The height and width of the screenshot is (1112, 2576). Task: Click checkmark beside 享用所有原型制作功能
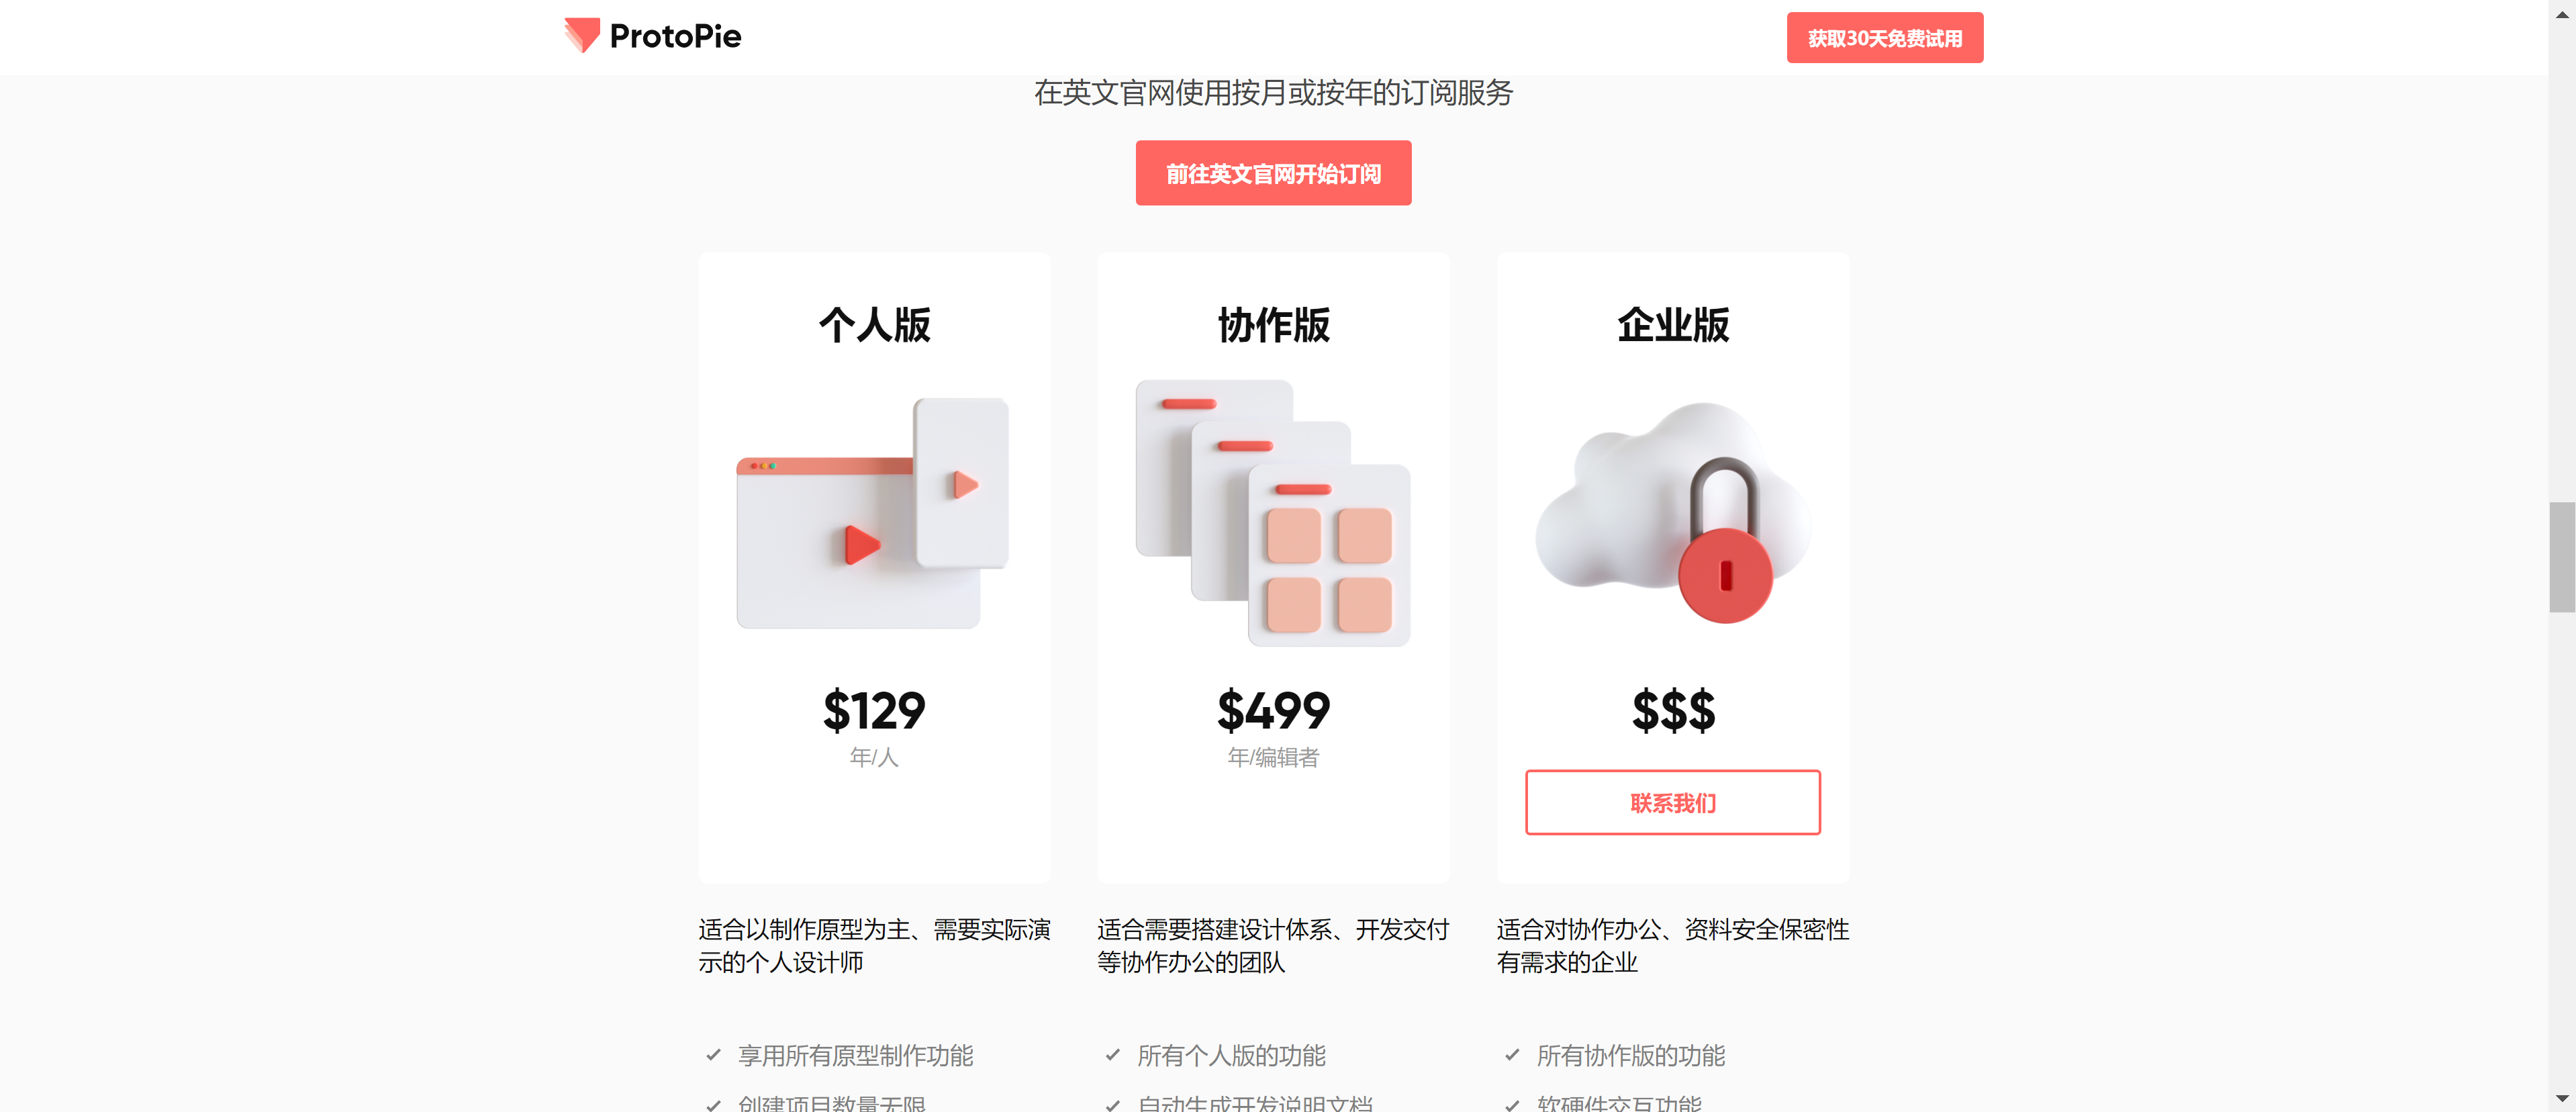click(713, 1055)
